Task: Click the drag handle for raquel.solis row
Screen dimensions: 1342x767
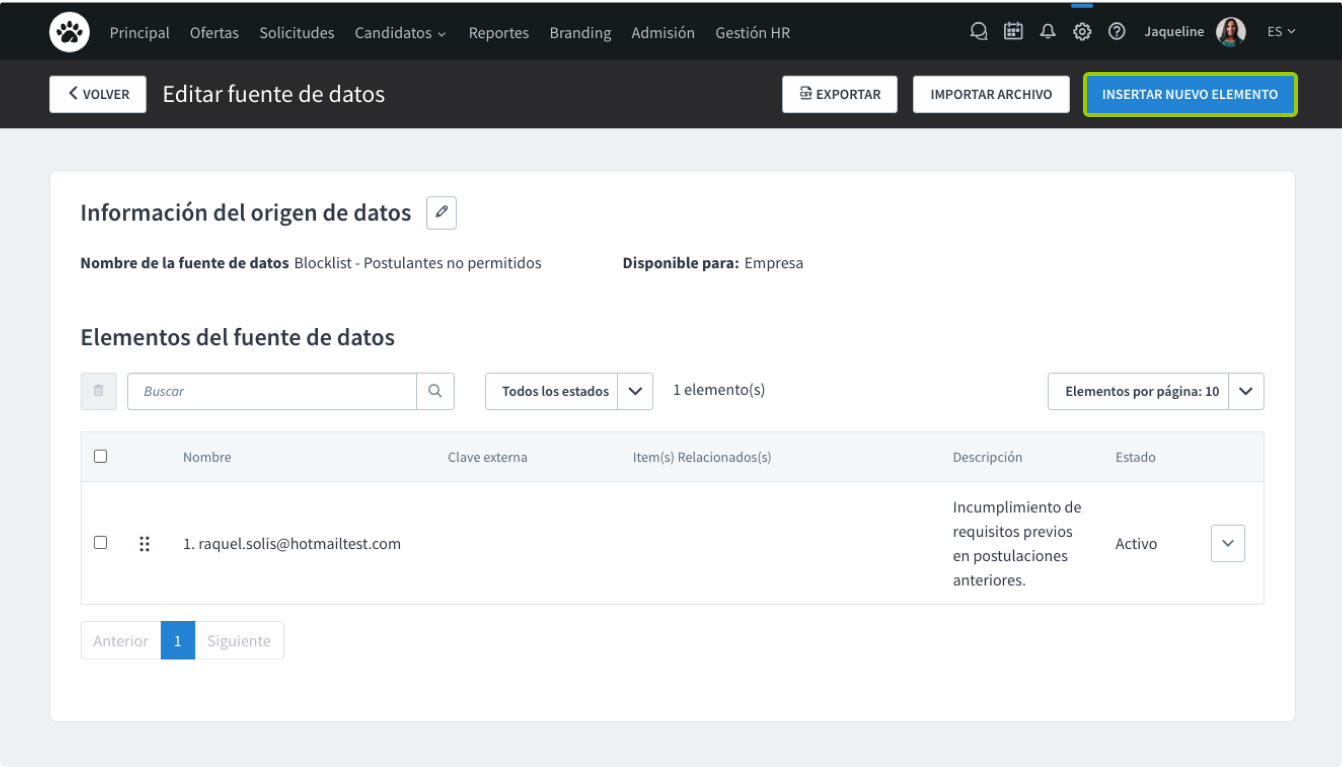Action: click(x=144, y=544)
